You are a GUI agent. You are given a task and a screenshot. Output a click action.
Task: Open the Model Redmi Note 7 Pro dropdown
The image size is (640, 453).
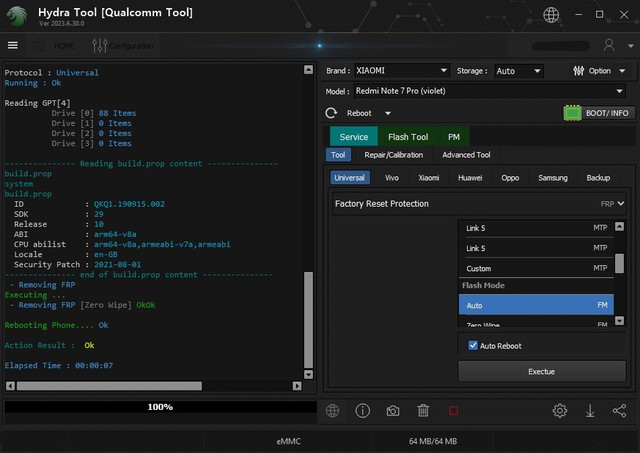point(490,91)
